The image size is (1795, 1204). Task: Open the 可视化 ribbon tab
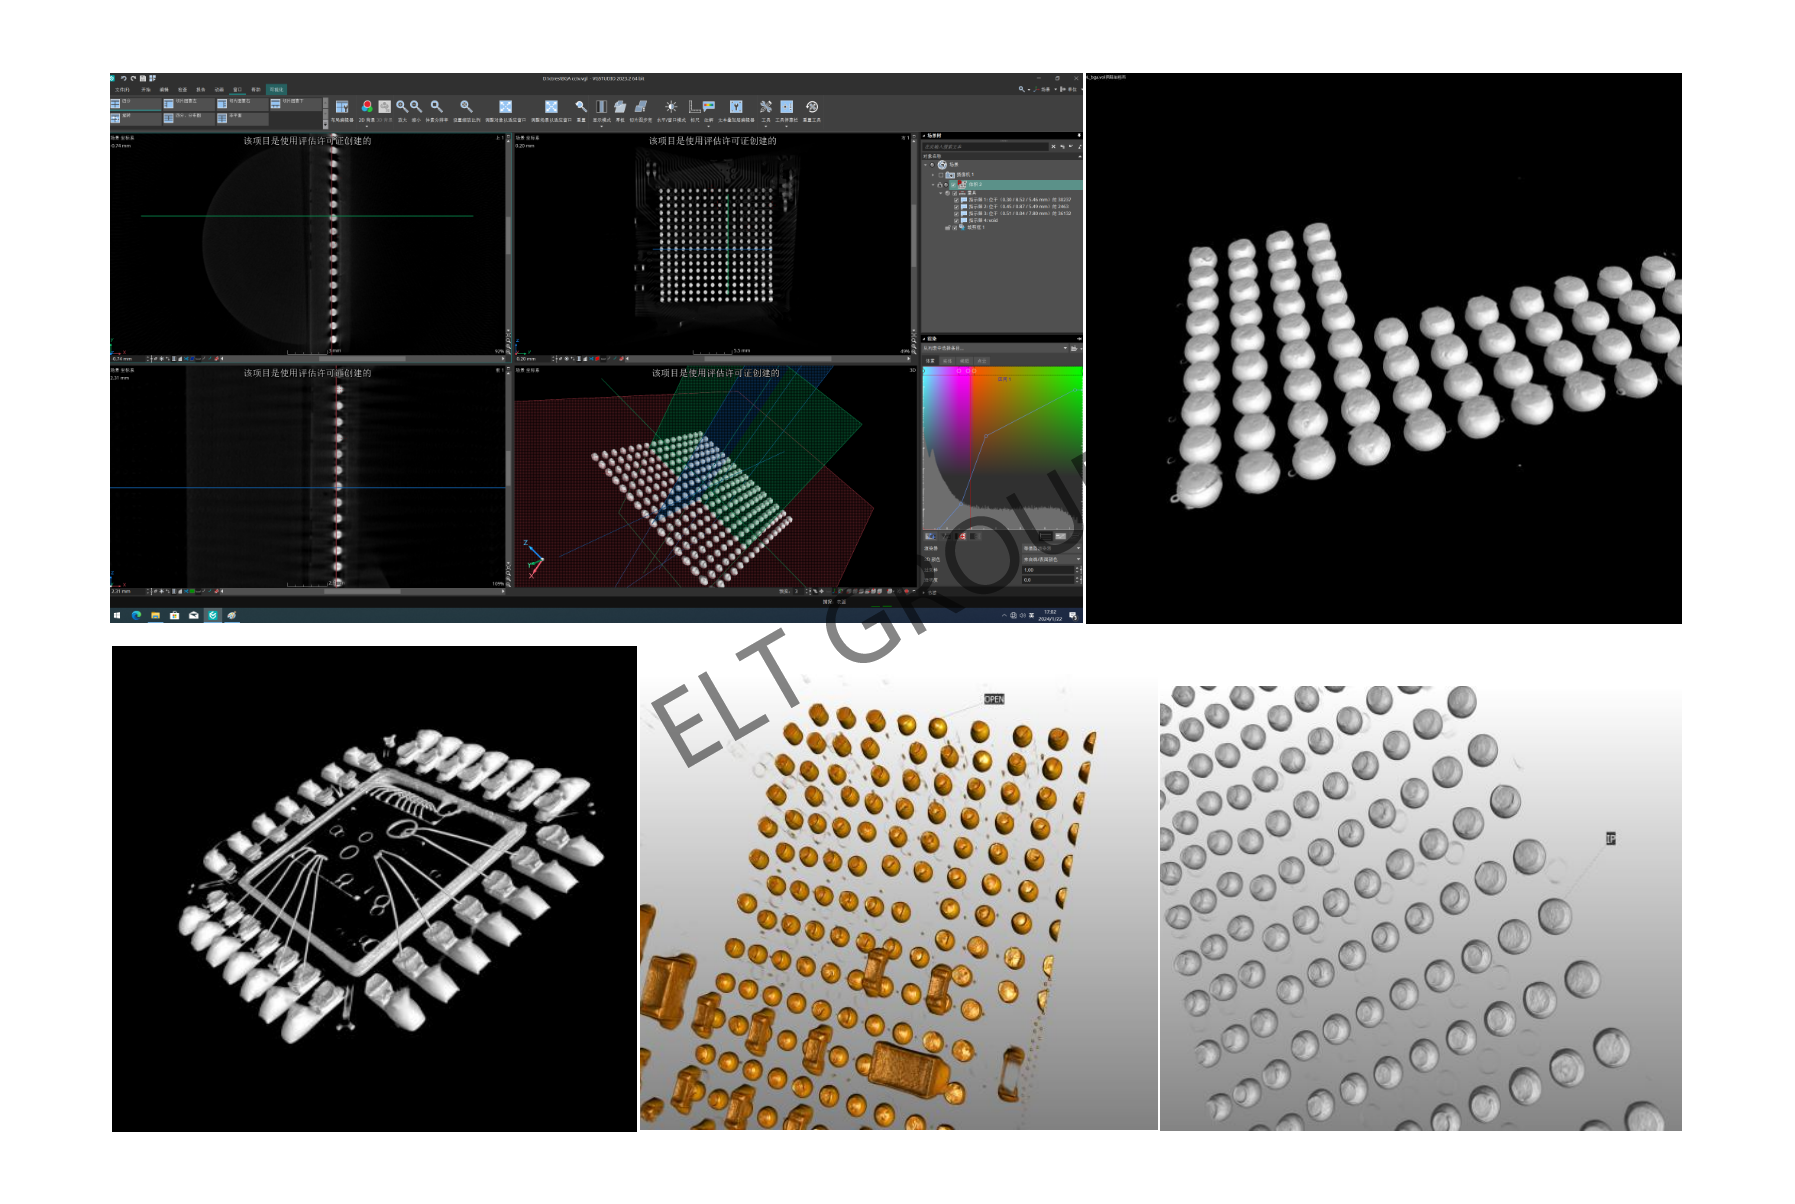pos(276,89)
